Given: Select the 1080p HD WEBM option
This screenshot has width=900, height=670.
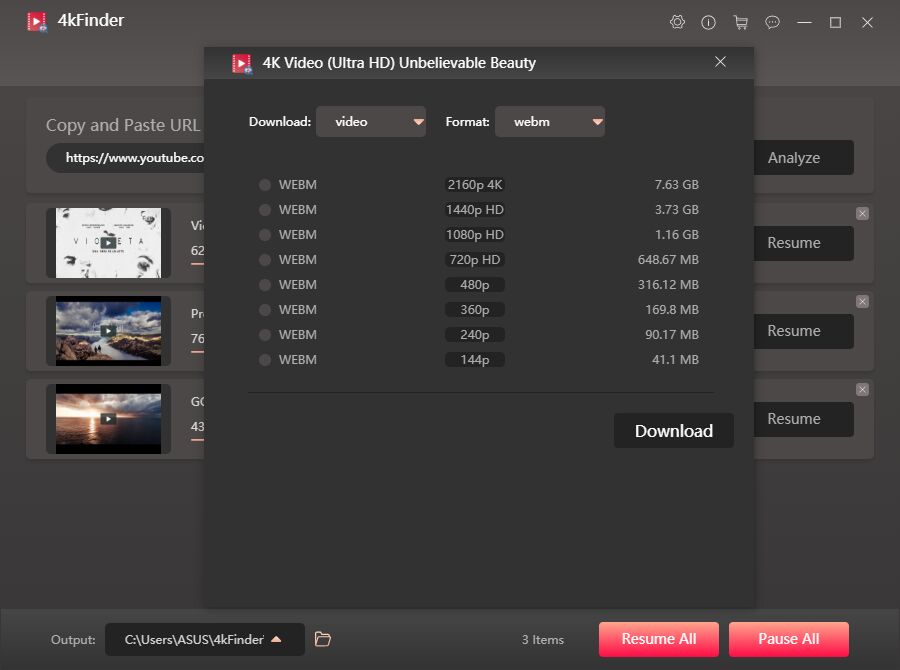Looking at the screenshot, I should (x=263, y=234).
